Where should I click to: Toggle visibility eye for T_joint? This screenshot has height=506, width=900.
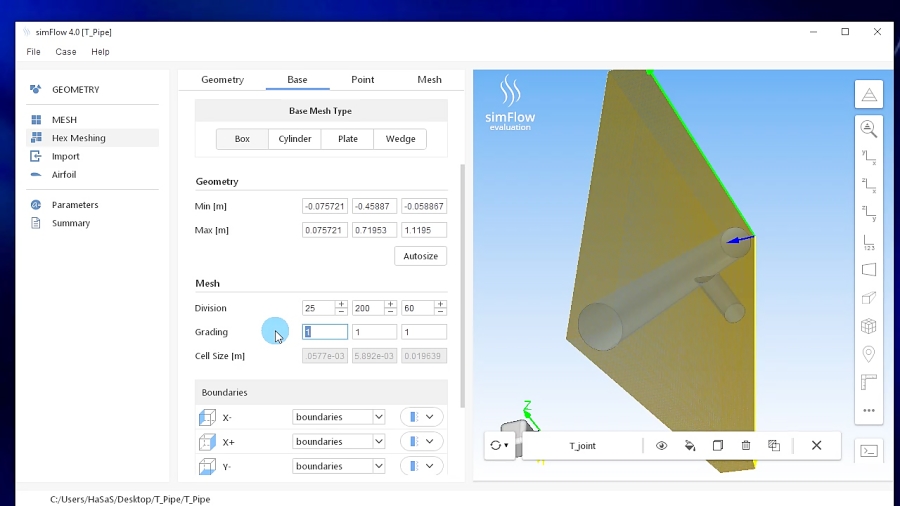[x=661, y=446]
